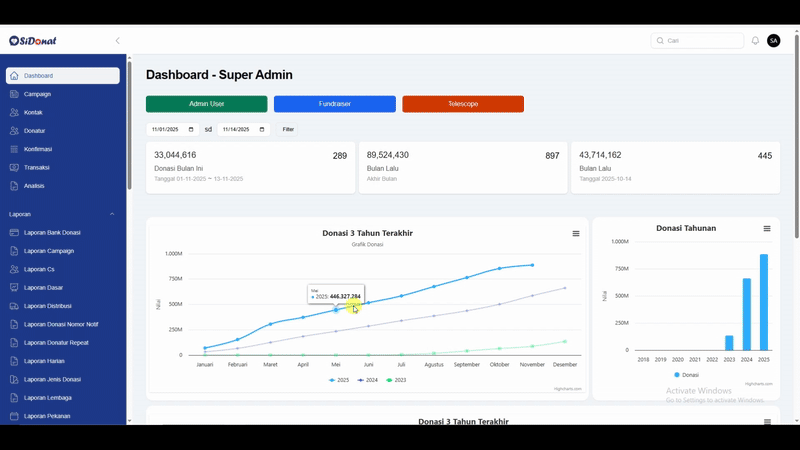The height and width of the screenshot is (450, 800).
Task: Click the red Telescope button
Action: (463, 104)
